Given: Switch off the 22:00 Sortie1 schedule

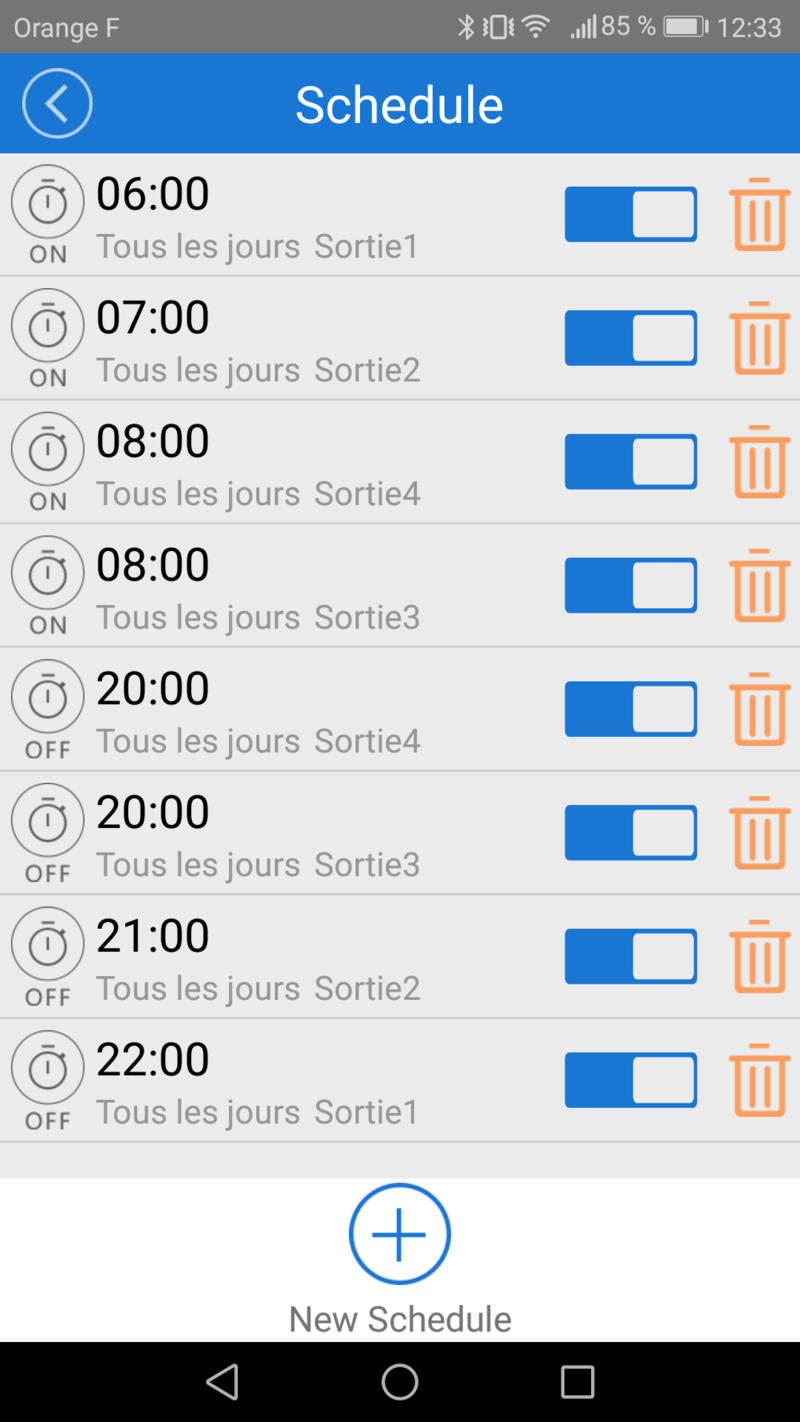Looking at the screenshot, I should 631,1080.
